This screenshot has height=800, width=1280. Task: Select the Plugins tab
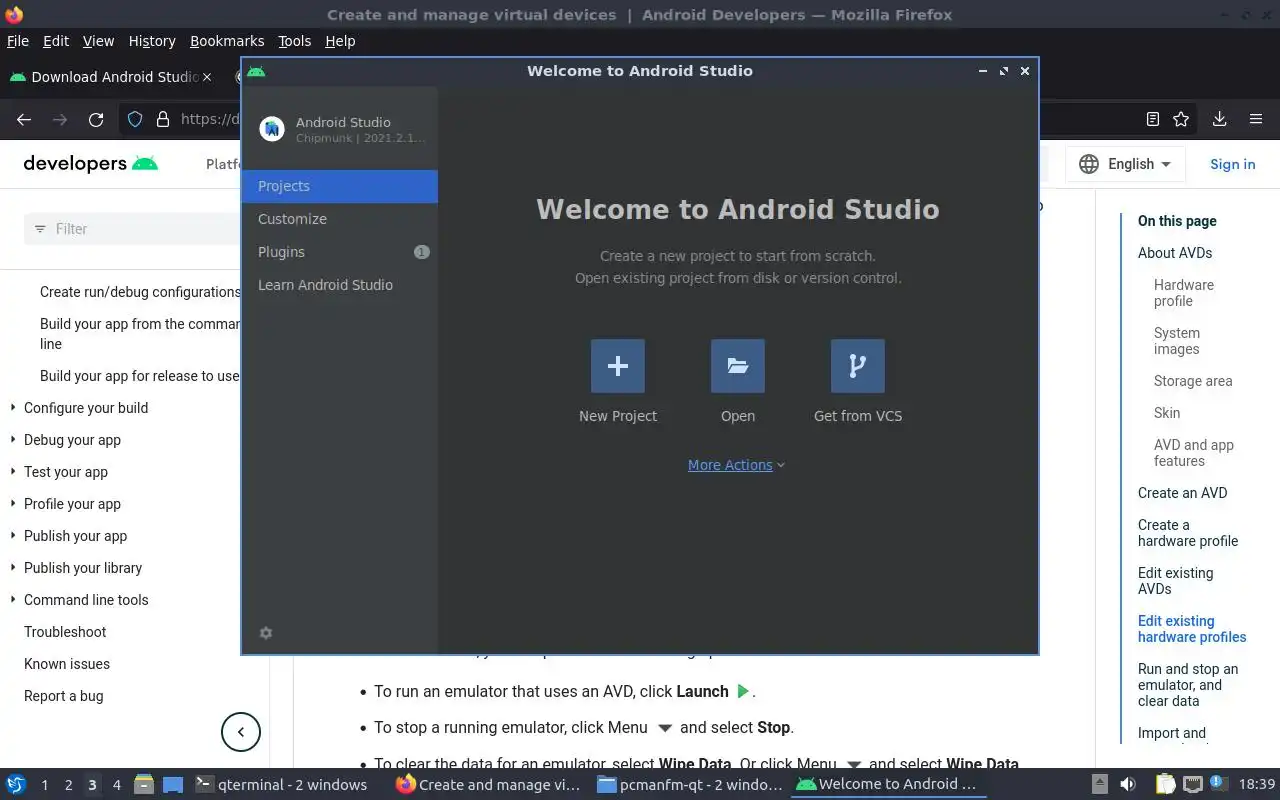pos(340,252)
